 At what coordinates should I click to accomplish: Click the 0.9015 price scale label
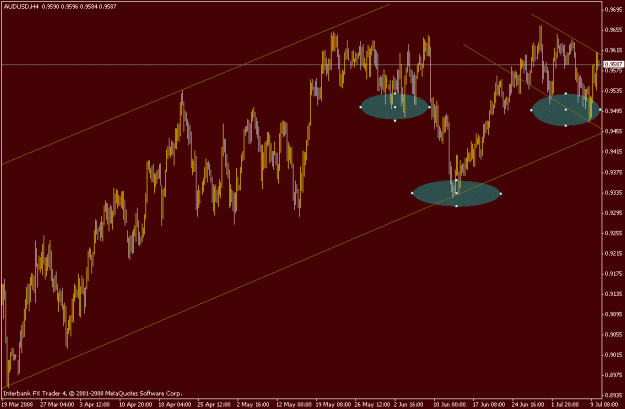pos(614,355)
